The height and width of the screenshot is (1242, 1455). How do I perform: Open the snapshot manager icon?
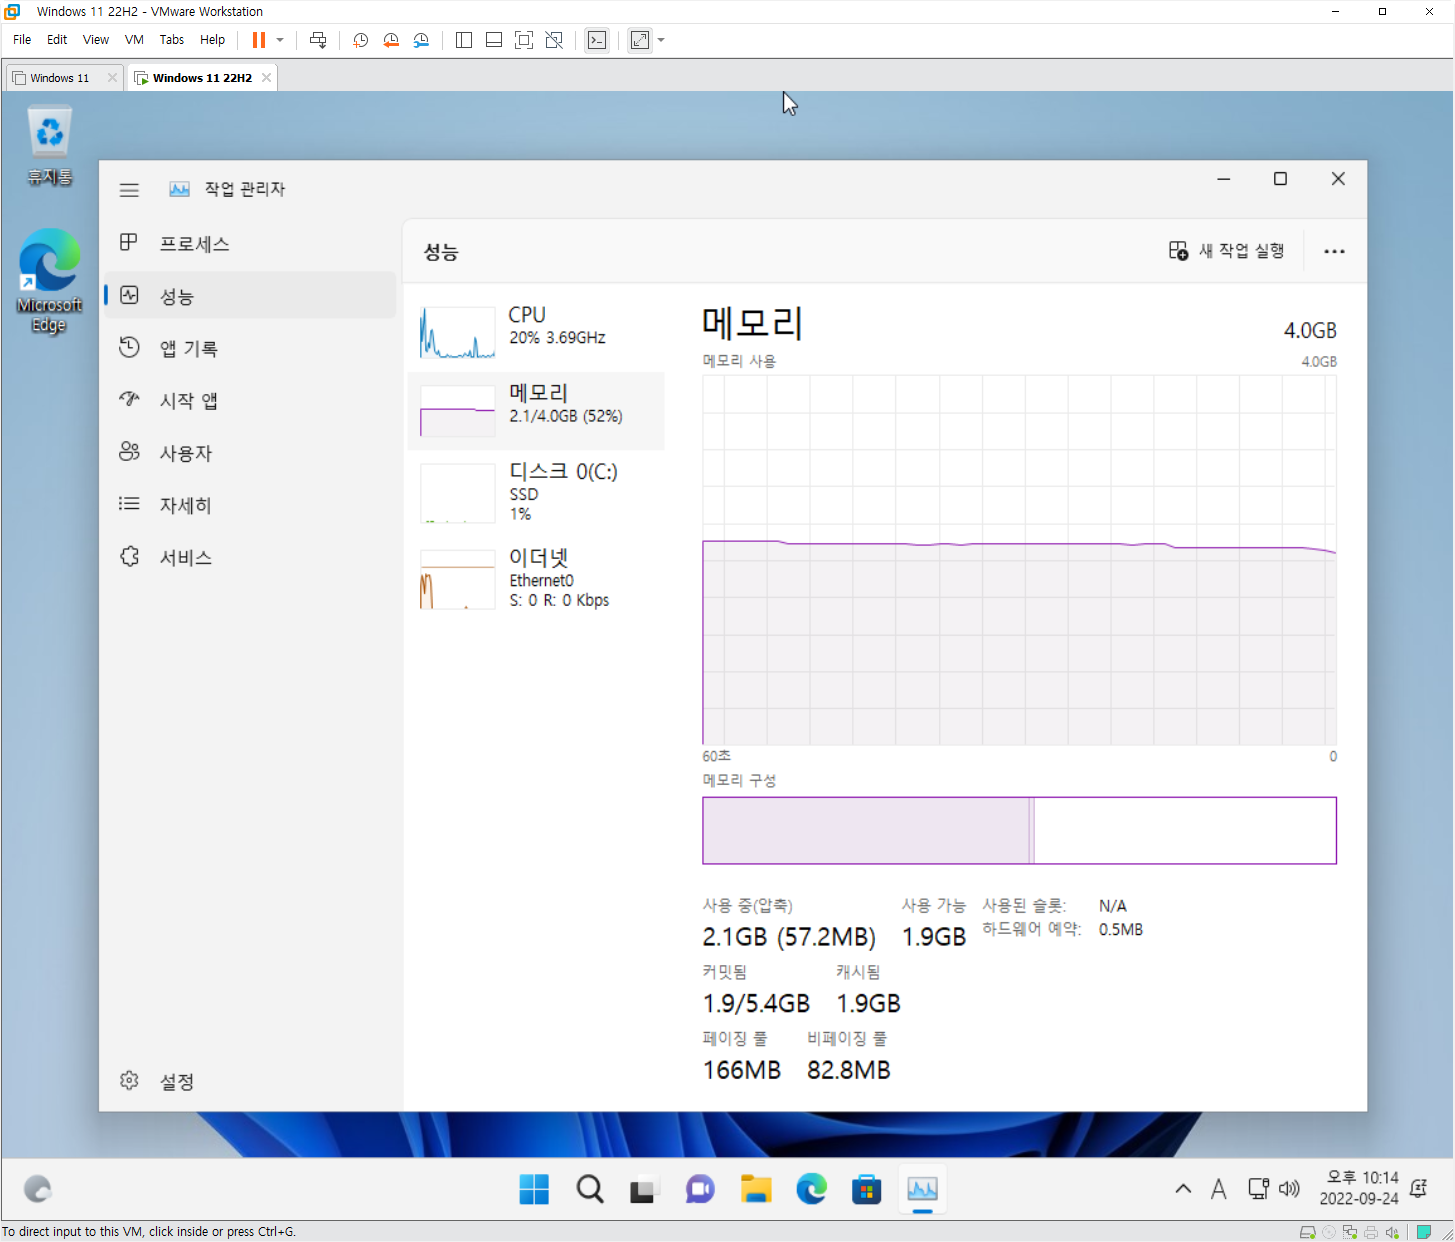coord(422,40)
